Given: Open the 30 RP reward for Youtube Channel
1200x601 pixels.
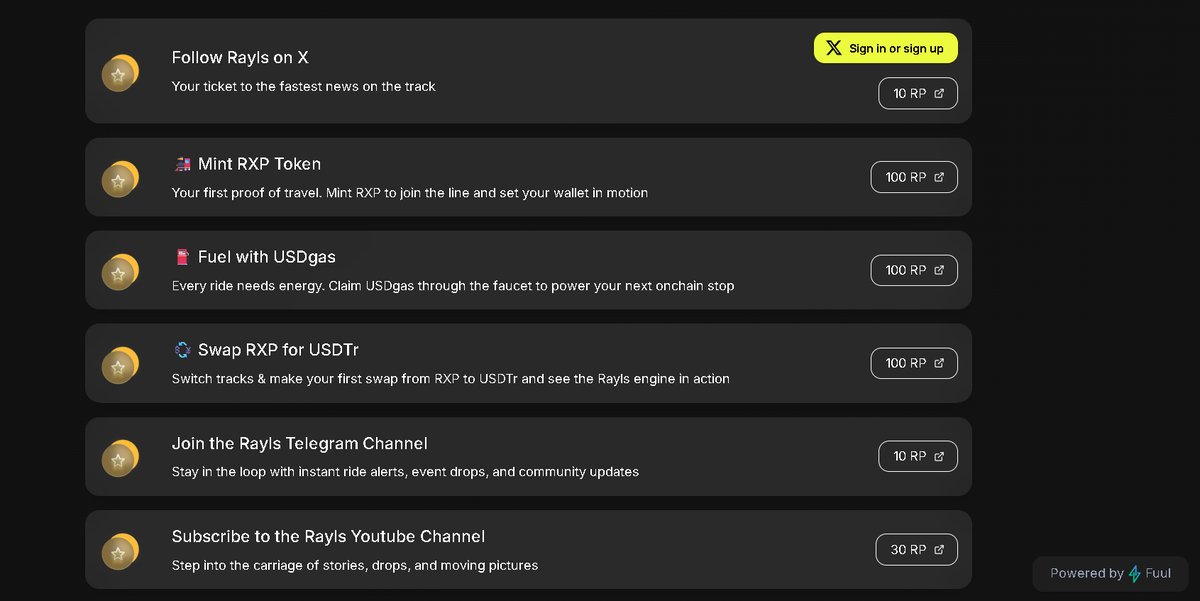Looking at the screenshot, I should [916, 549].
